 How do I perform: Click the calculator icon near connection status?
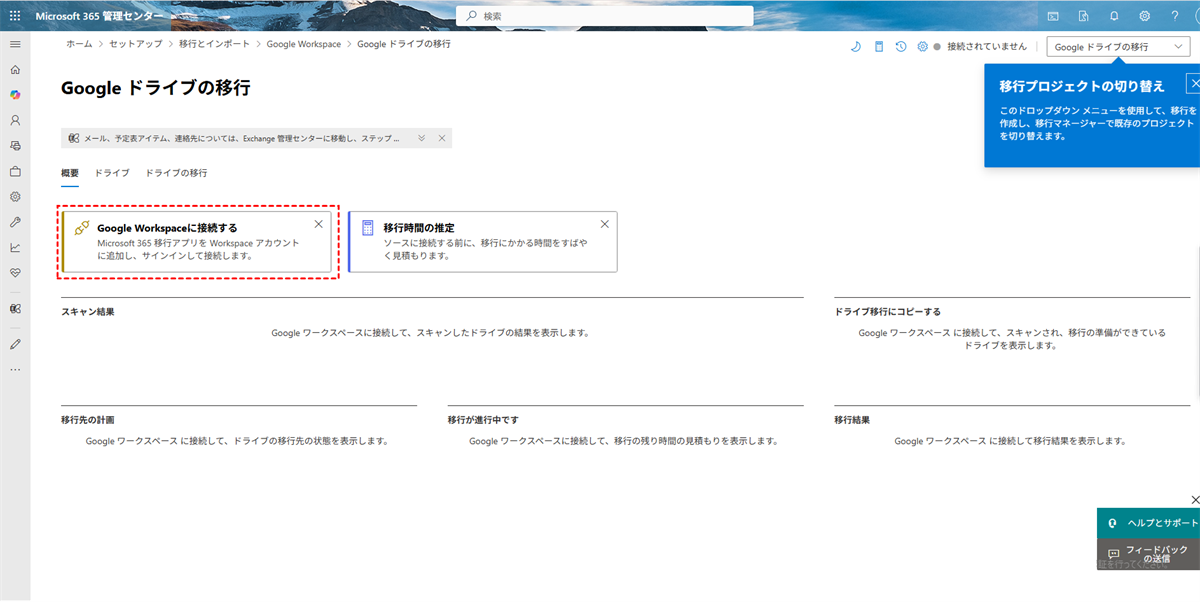coord(879,46)
